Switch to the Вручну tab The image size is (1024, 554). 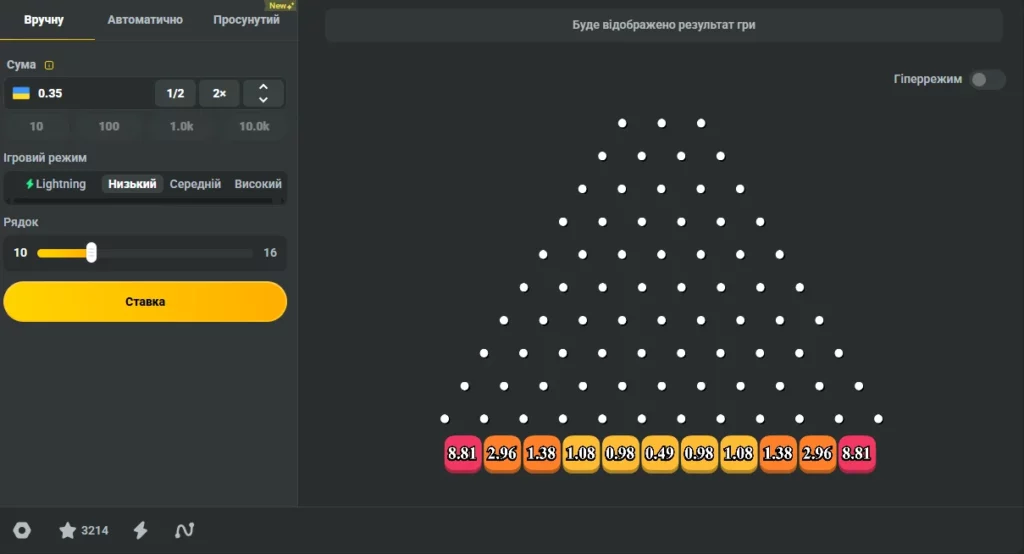pos(44,20)
